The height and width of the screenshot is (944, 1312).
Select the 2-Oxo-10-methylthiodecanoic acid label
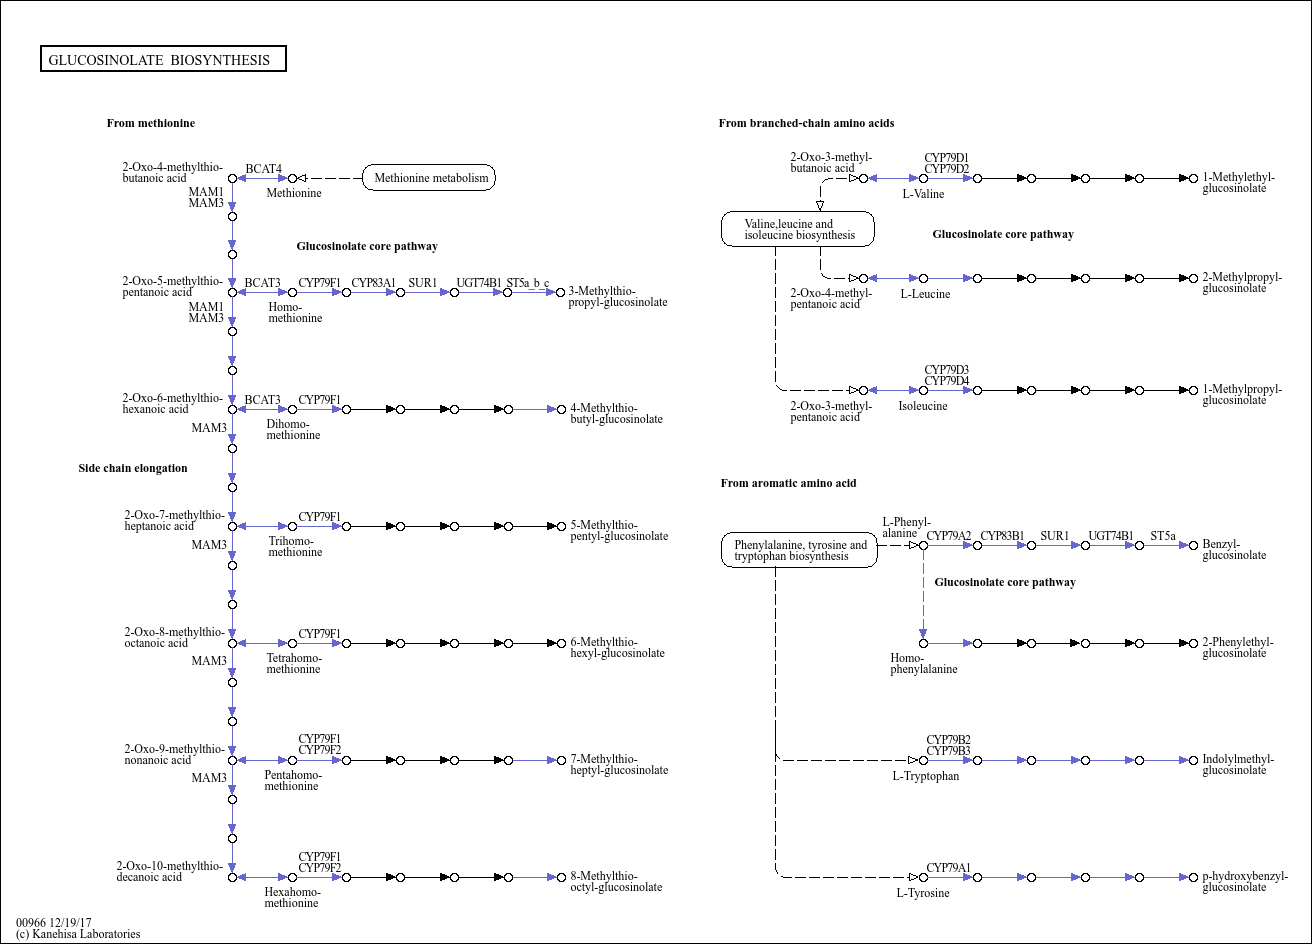(169, 871)
